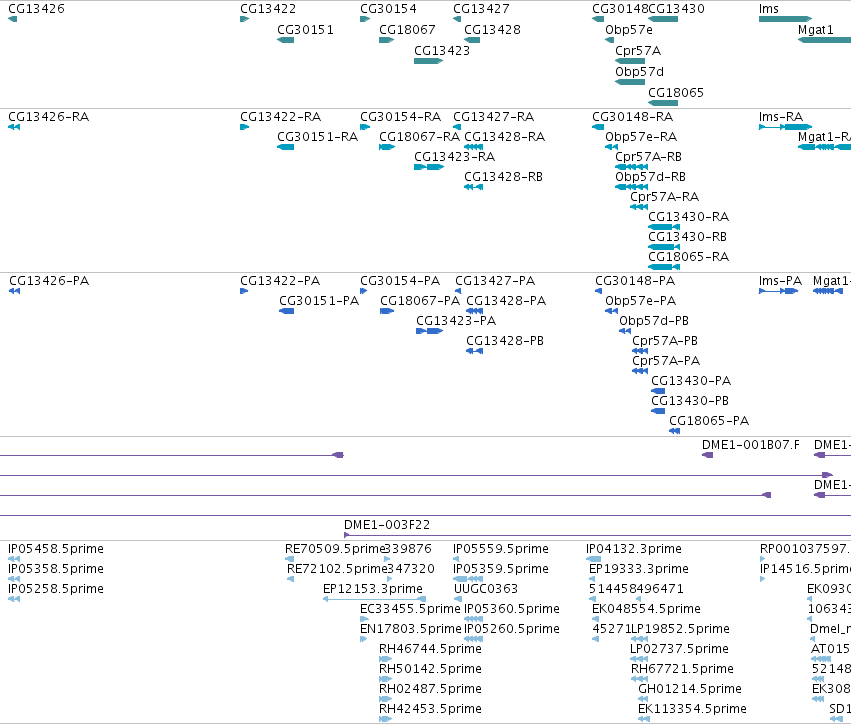851x724 pixels.
Task: Select the RE72102.5prime EST label
Action: [x=336, y=569]
